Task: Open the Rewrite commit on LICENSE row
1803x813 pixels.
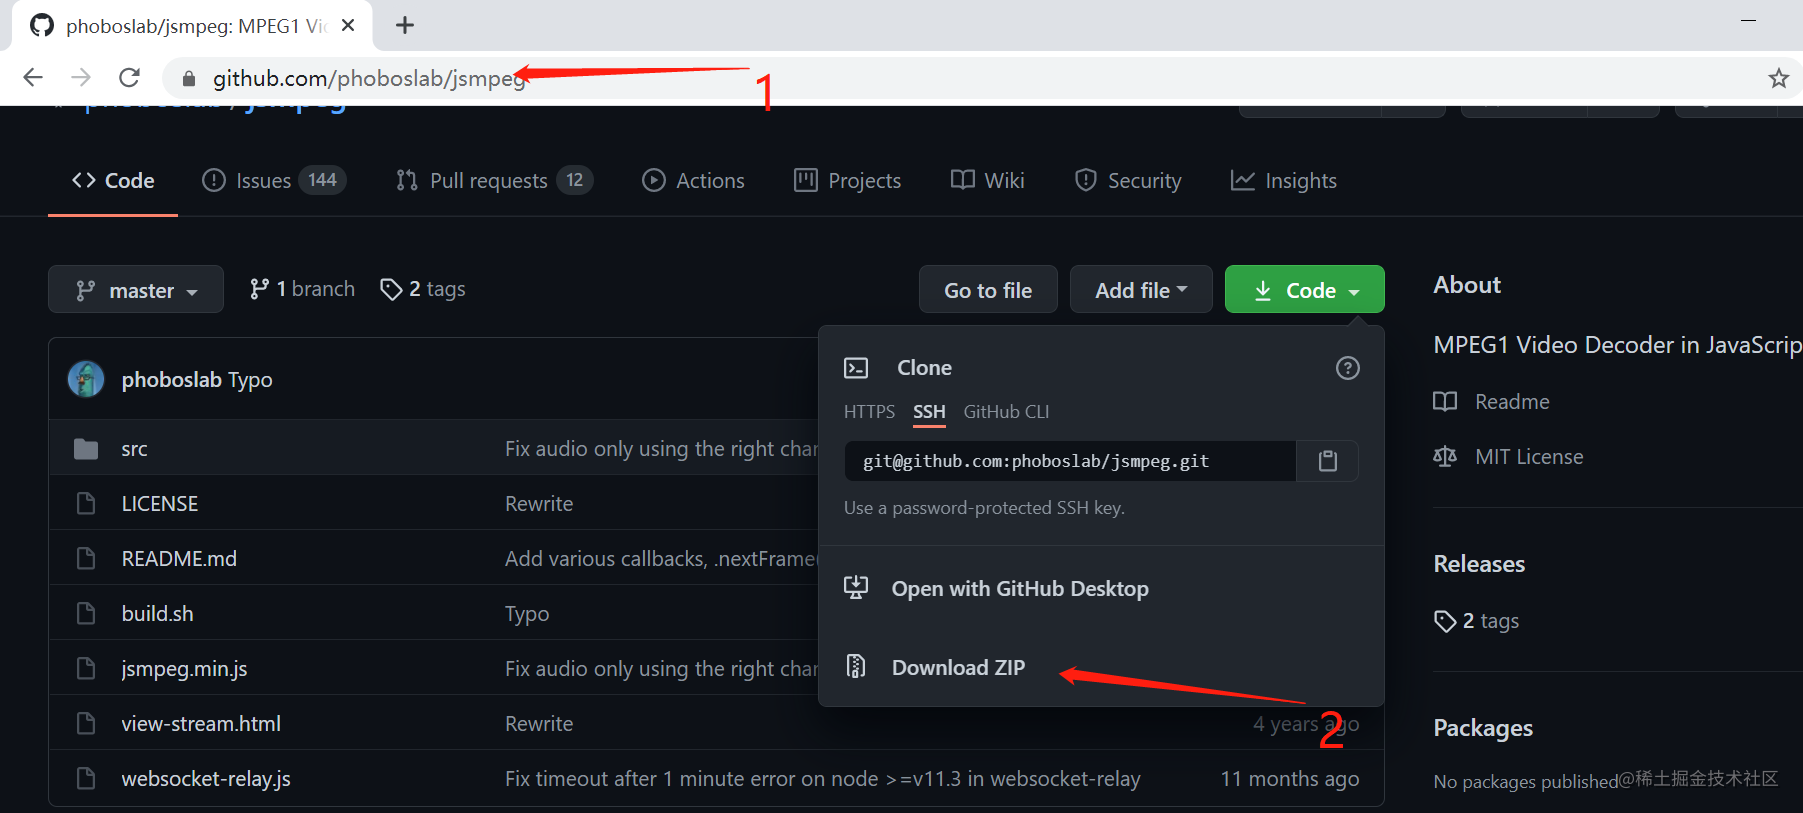Action: (539, 504)
